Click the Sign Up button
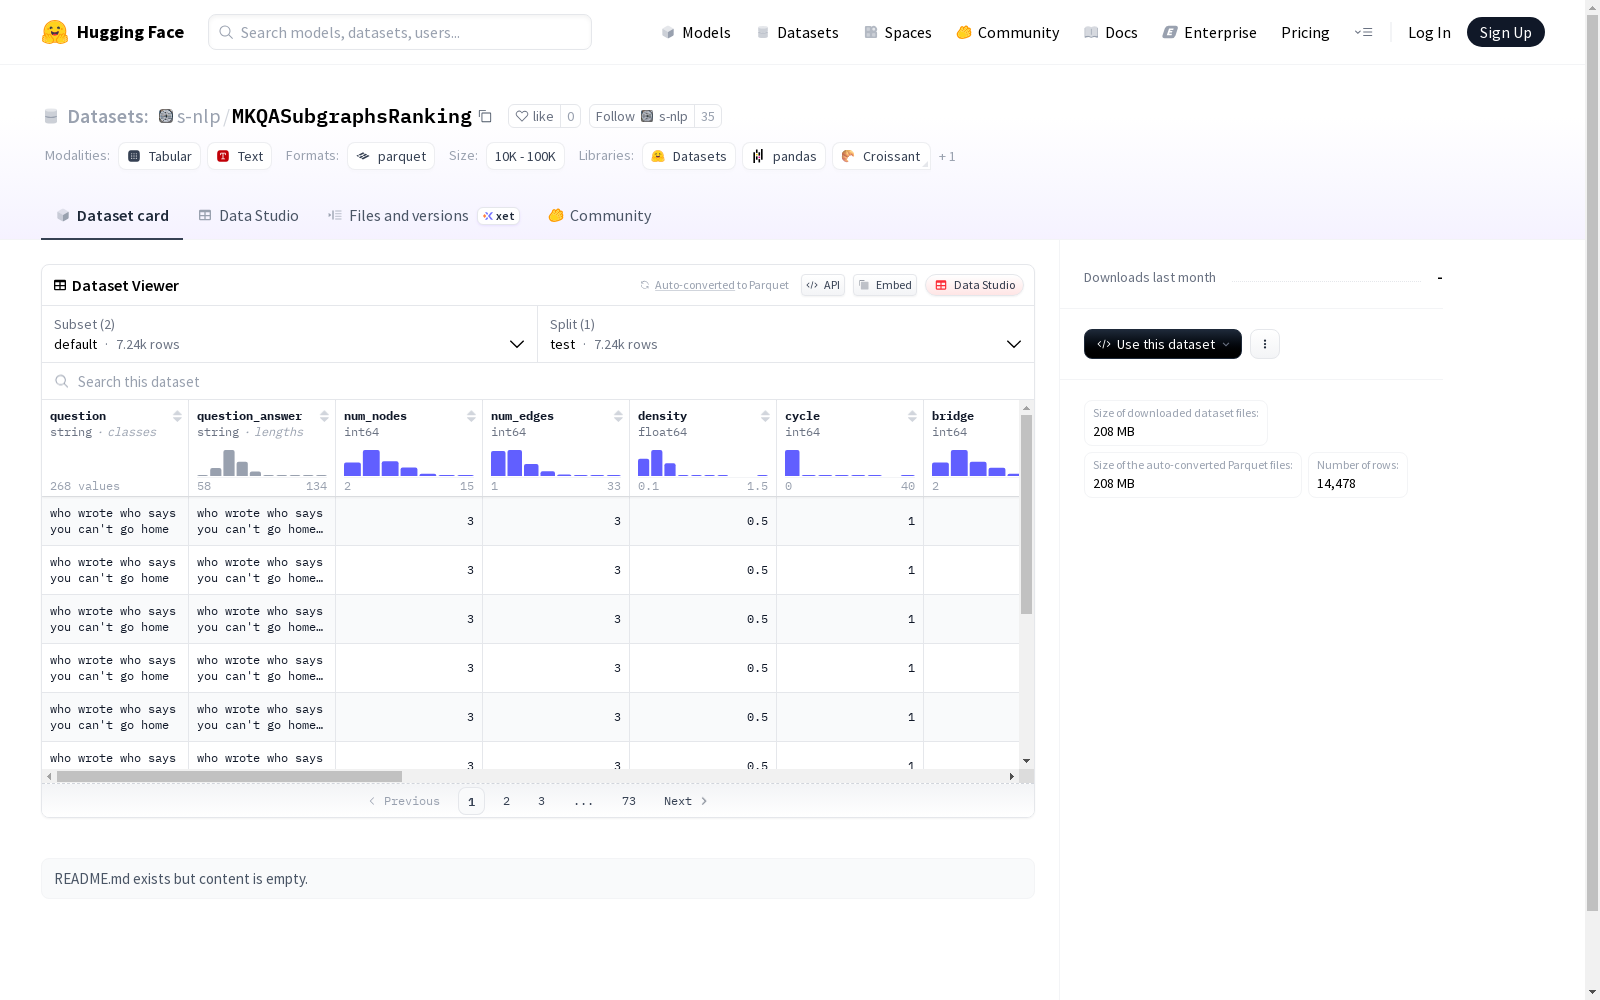 [1506, 32]
